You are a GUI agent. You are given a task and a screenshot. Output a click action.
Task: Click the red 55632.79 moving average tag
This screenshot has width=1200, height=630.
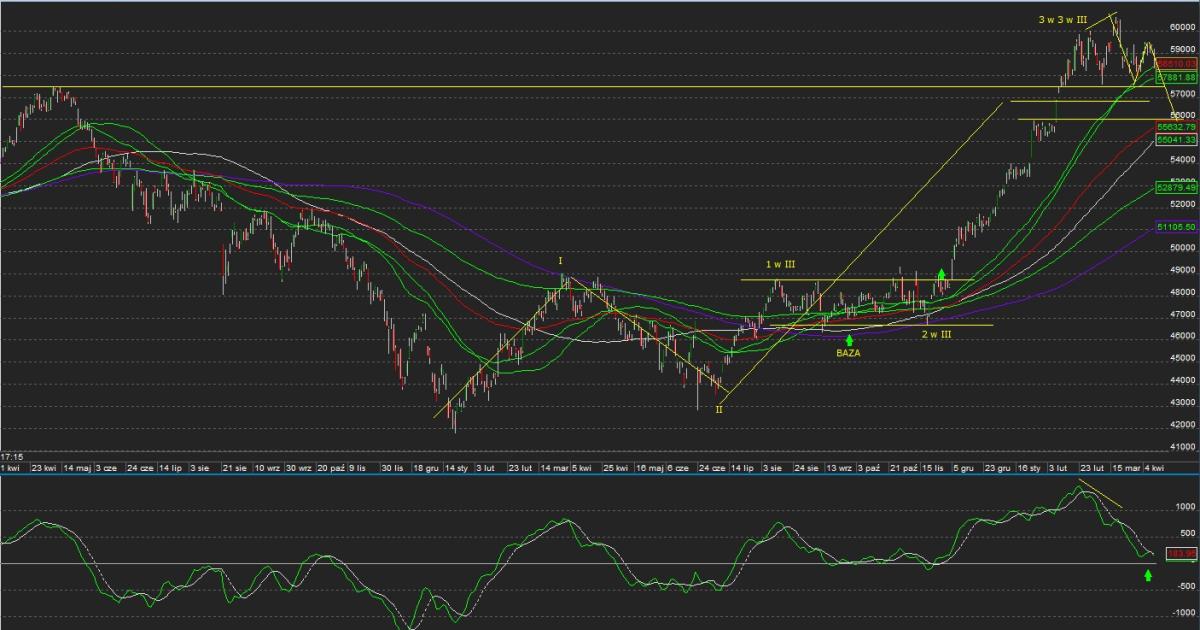coord(1176,128)
